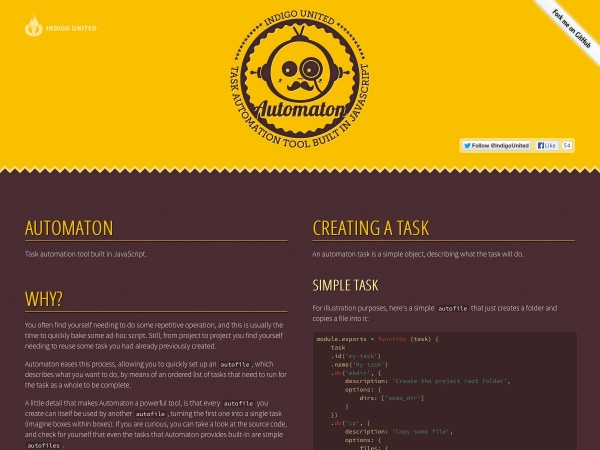600x450 pixels.
Task: Click the Facebook like count 54
Action: tap(567, 145)
